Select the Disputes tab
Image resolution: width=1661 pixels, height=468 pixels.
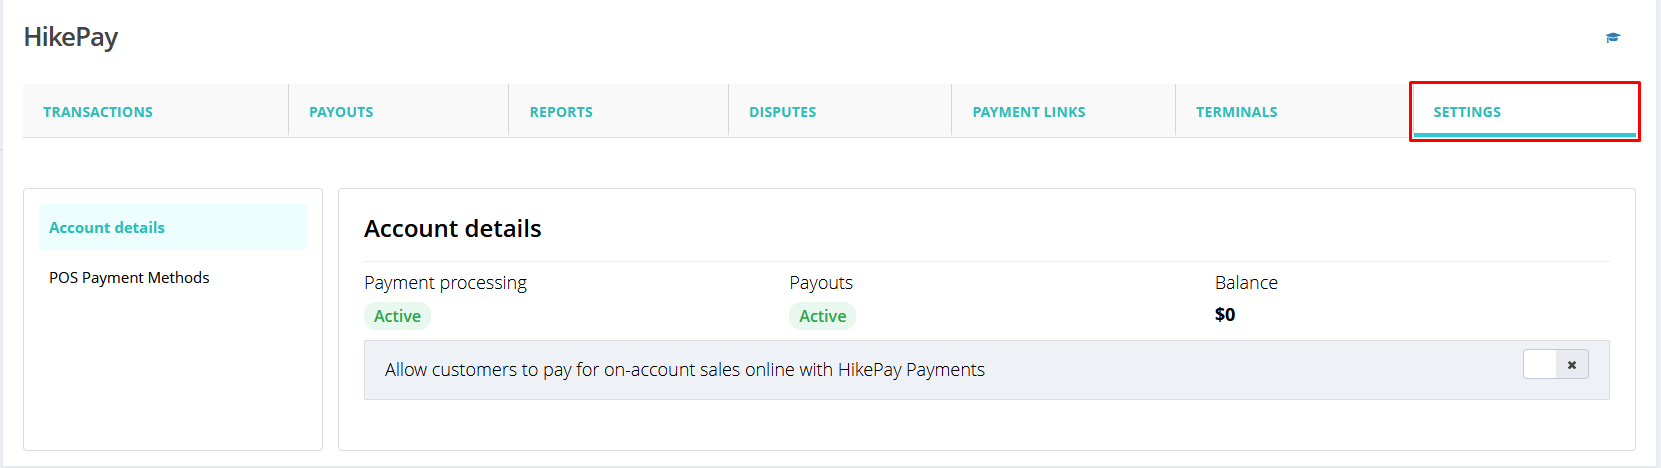coord(782,112)
